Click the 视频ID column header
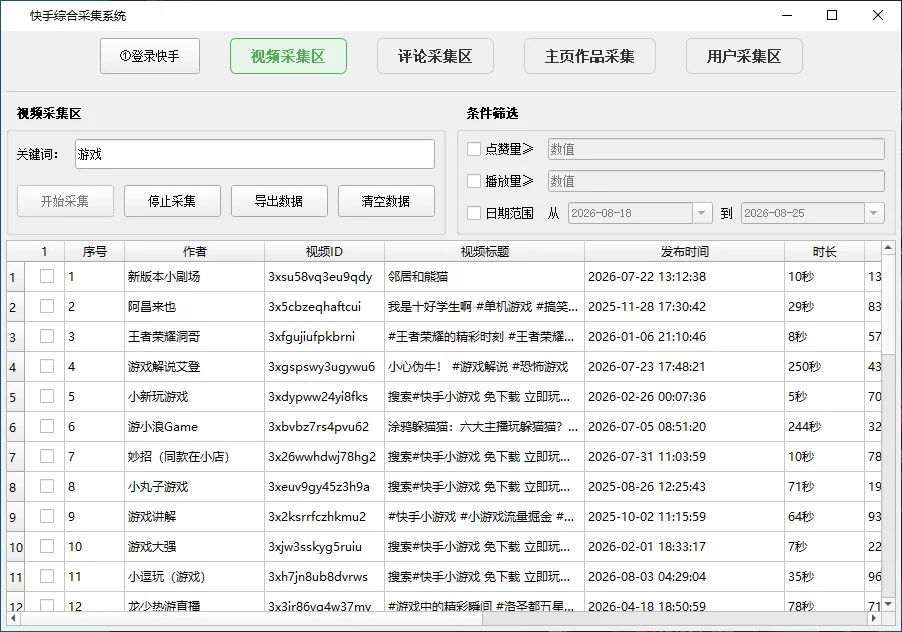This screenshot has height=632, width=902. coord(324,251)
